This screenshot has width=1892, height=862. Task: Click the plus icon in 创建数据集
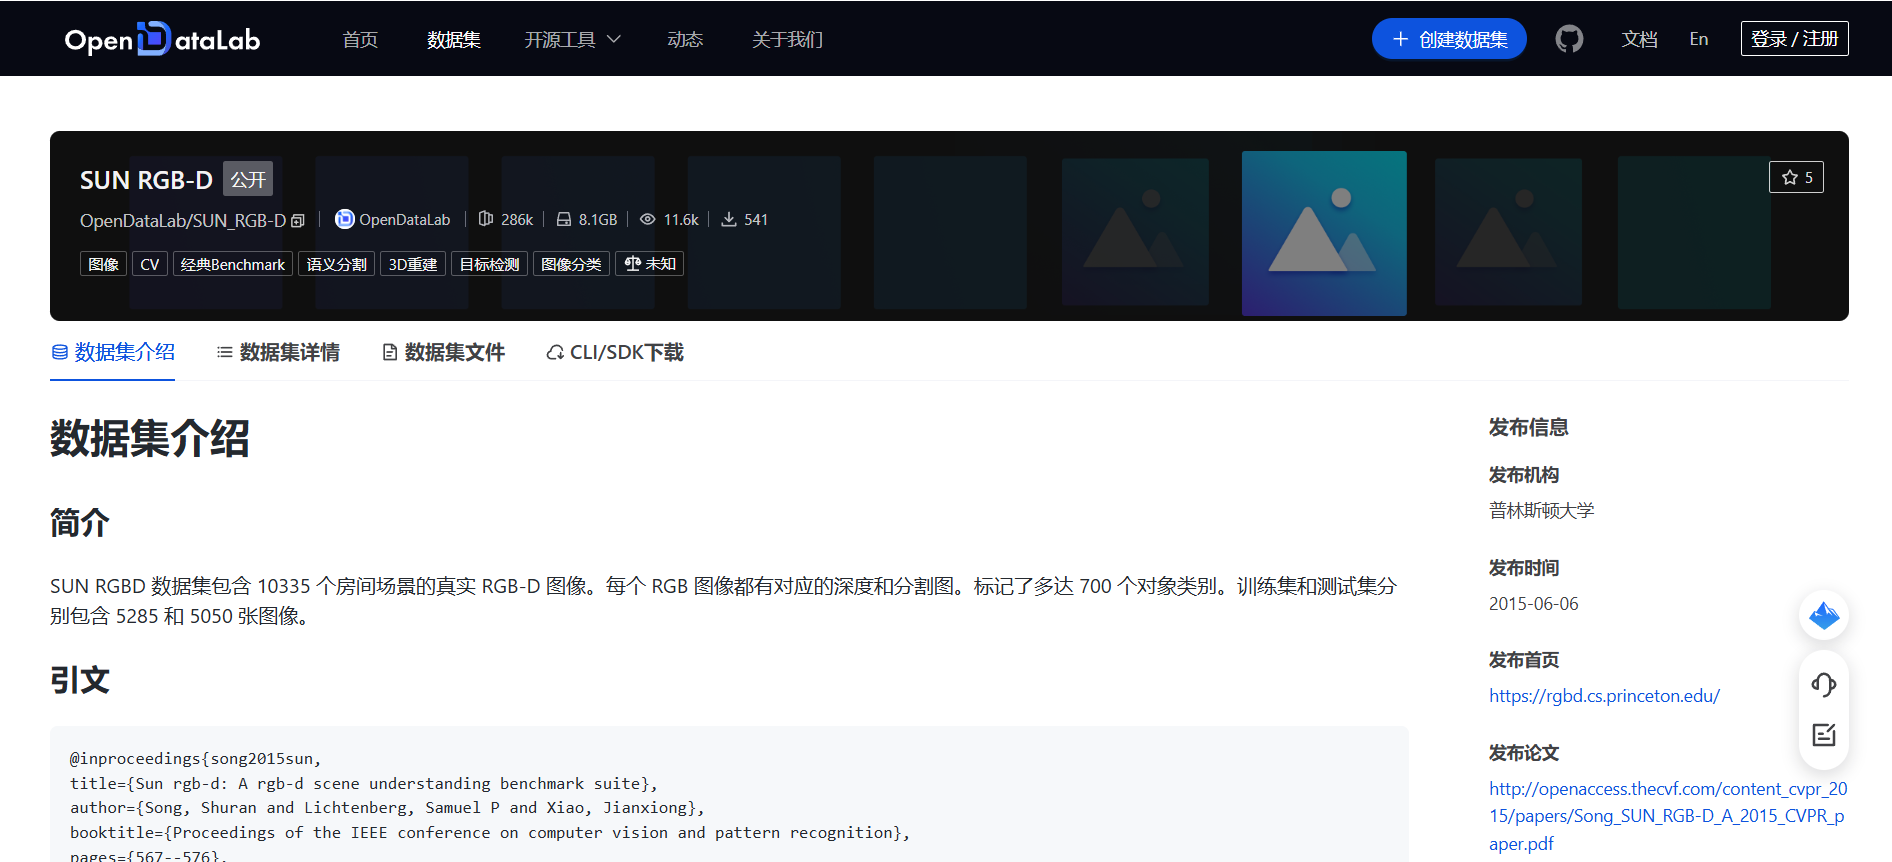click(x=1400, y=39)
